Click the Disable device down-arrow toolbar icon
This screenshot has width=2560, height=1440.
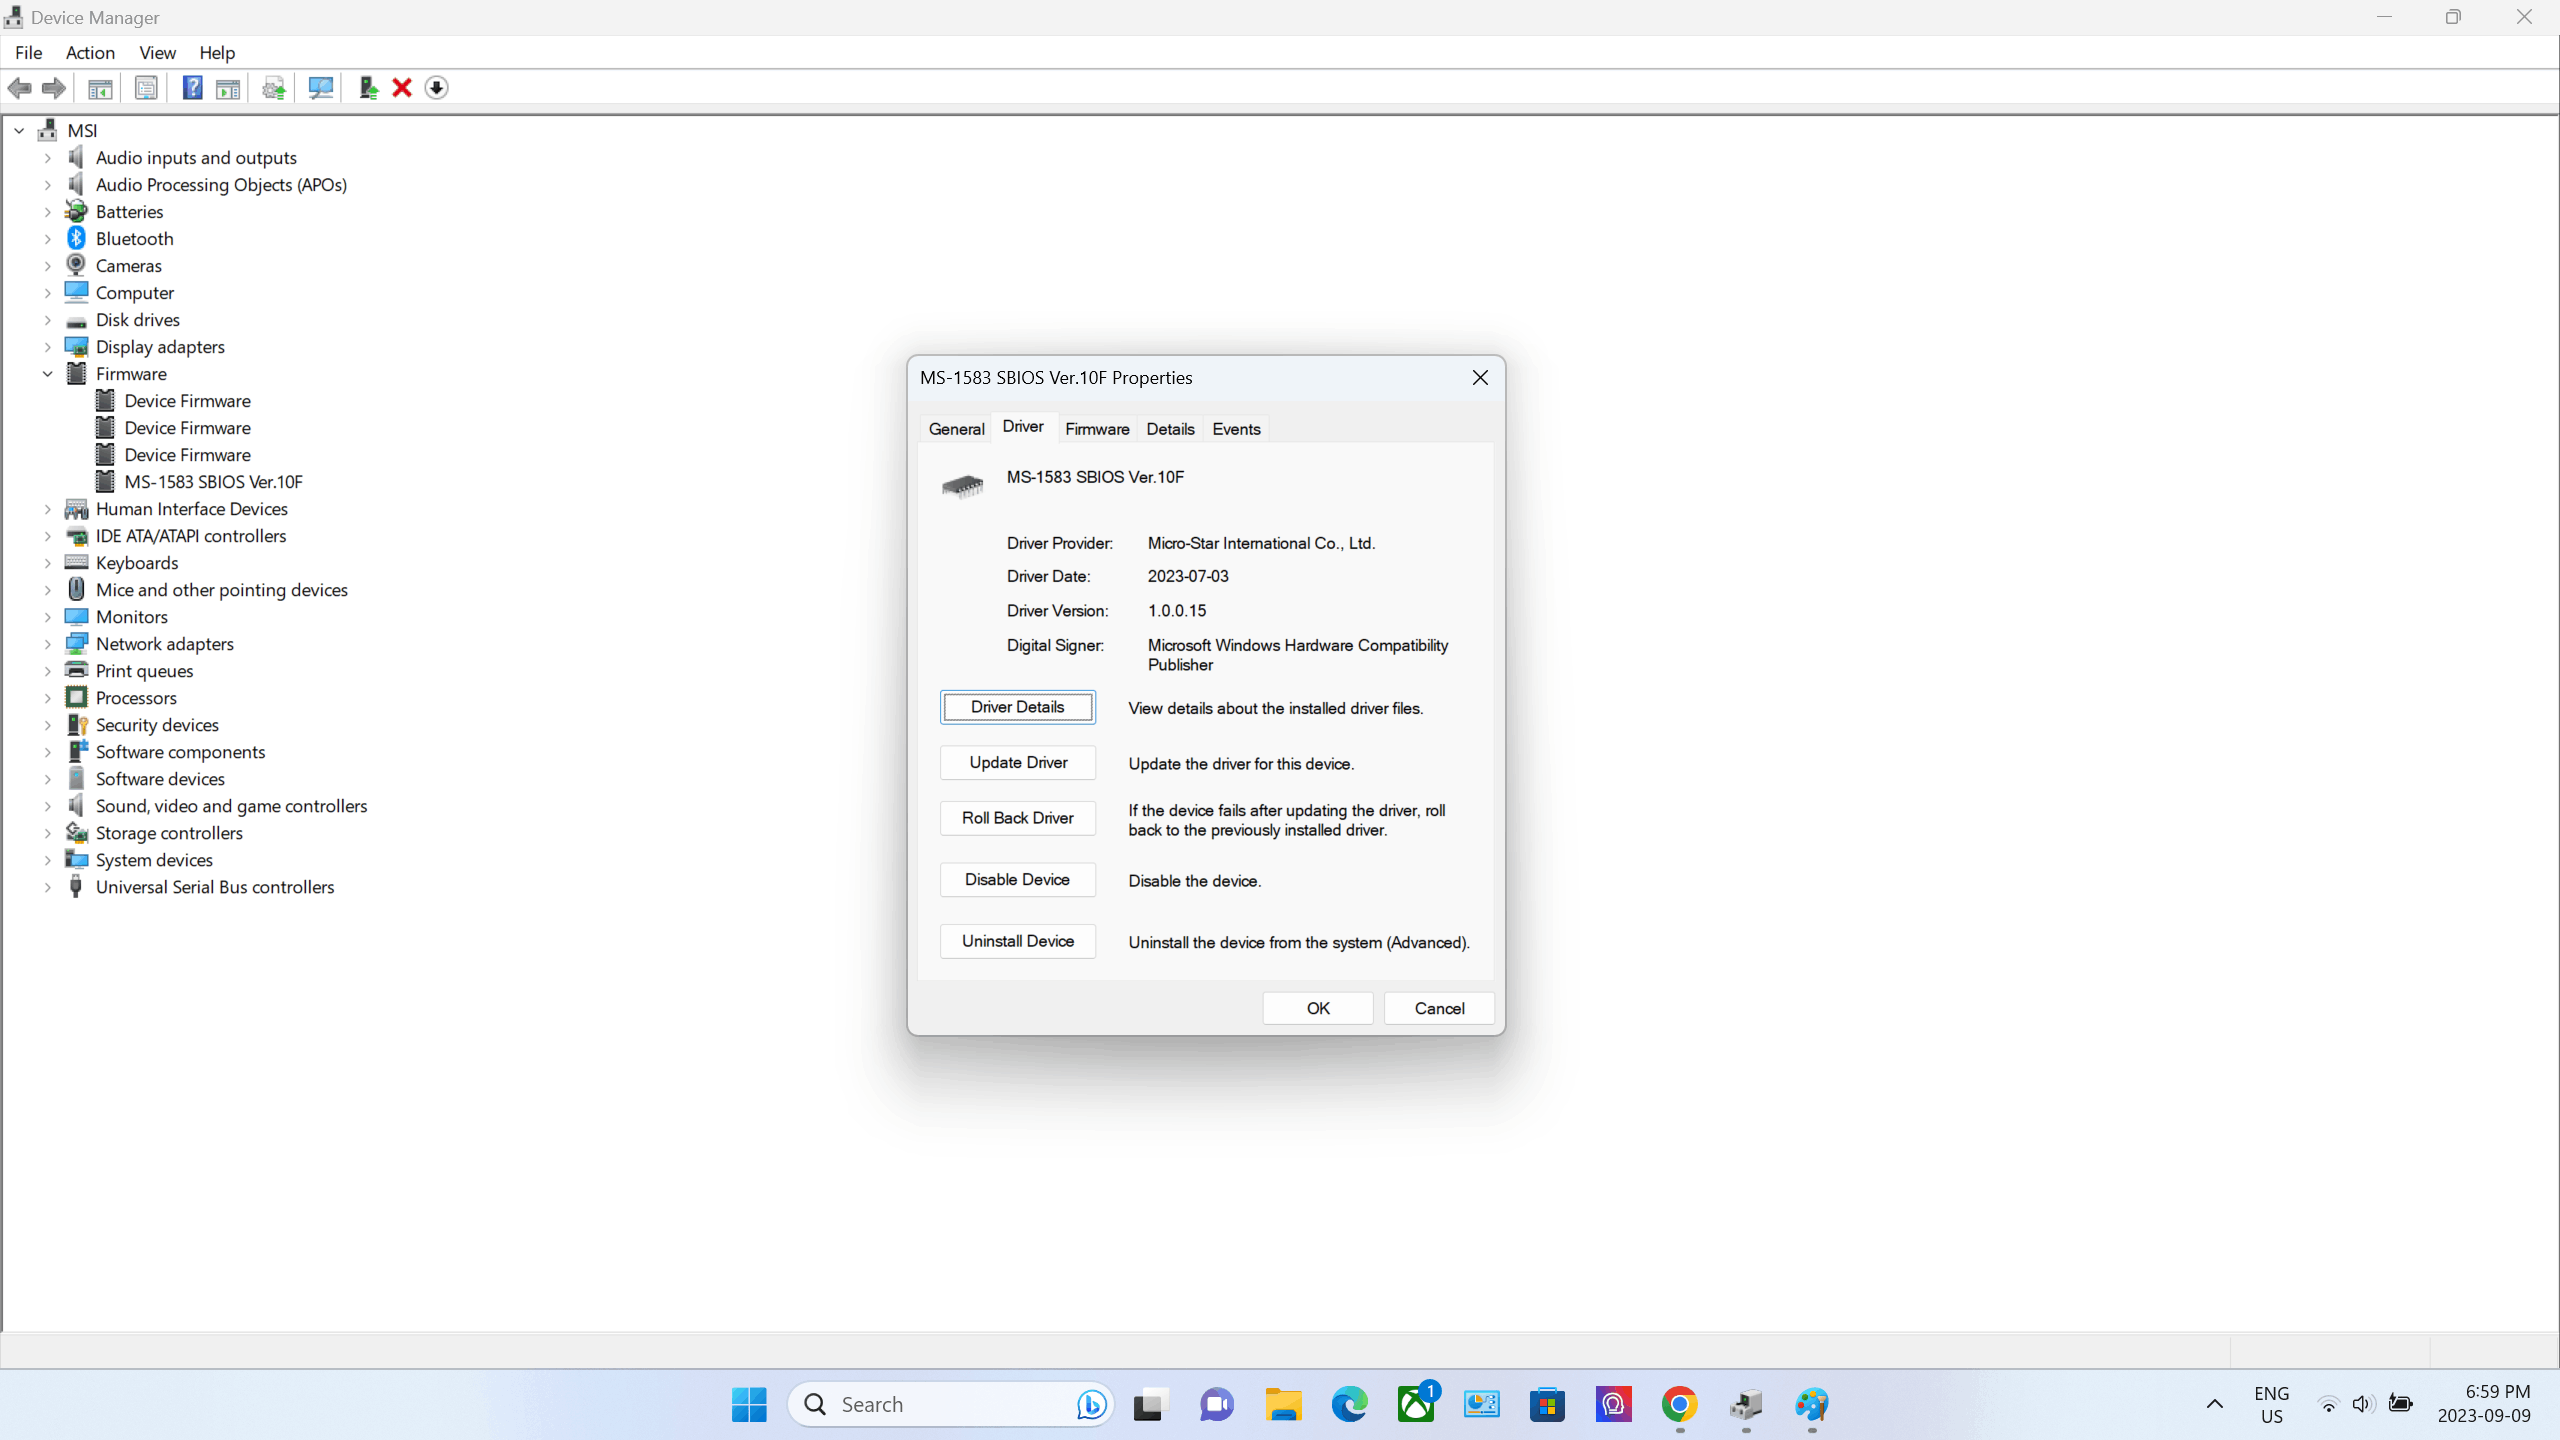pyautogui.click(x=436, y=88)
